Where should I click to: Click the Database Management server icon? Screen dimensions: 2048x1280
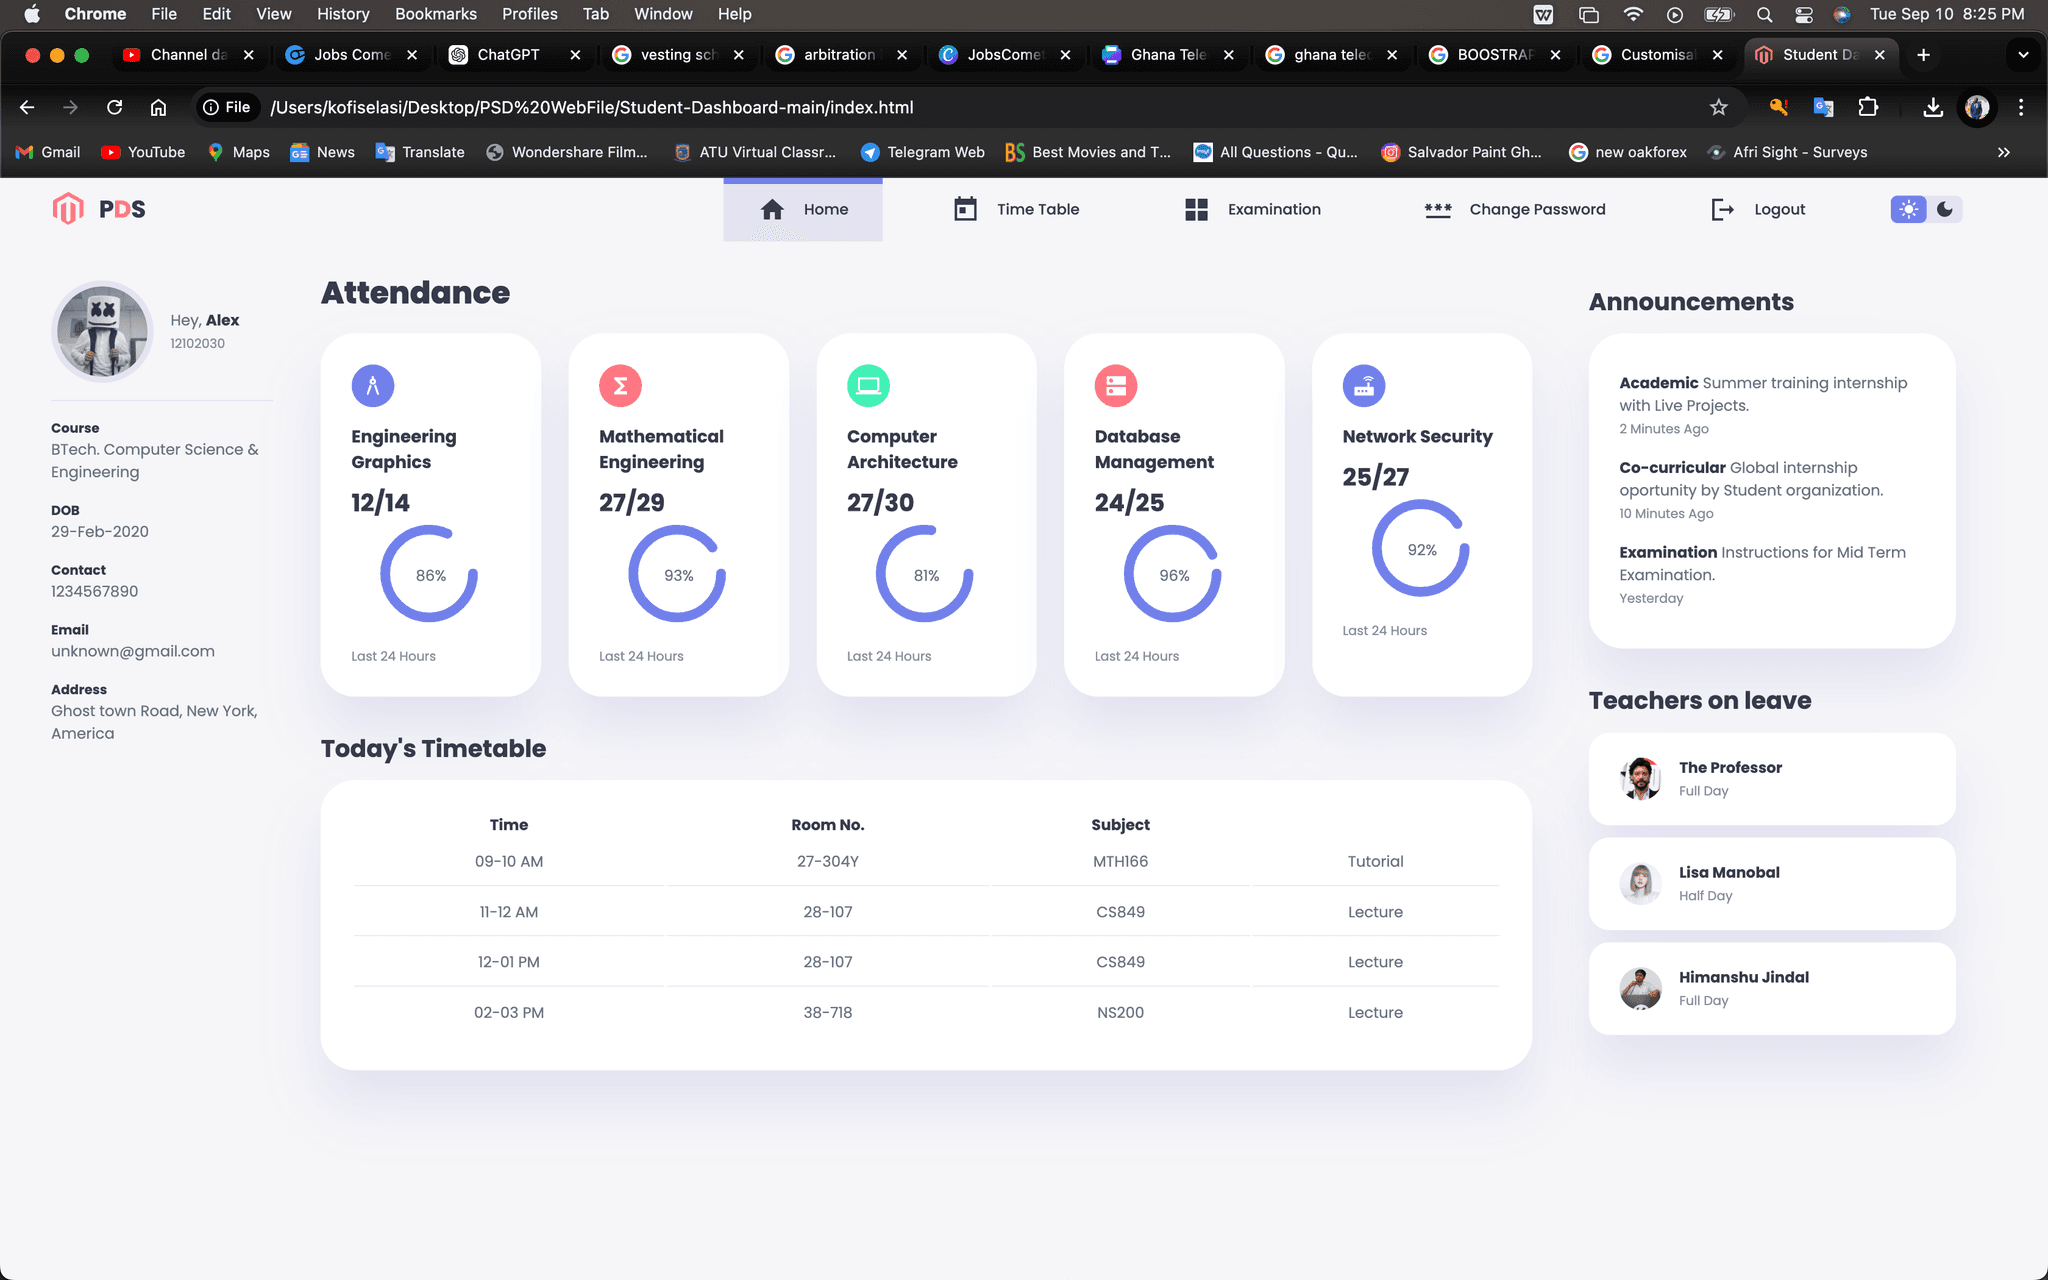click(x=1116, y=386)
